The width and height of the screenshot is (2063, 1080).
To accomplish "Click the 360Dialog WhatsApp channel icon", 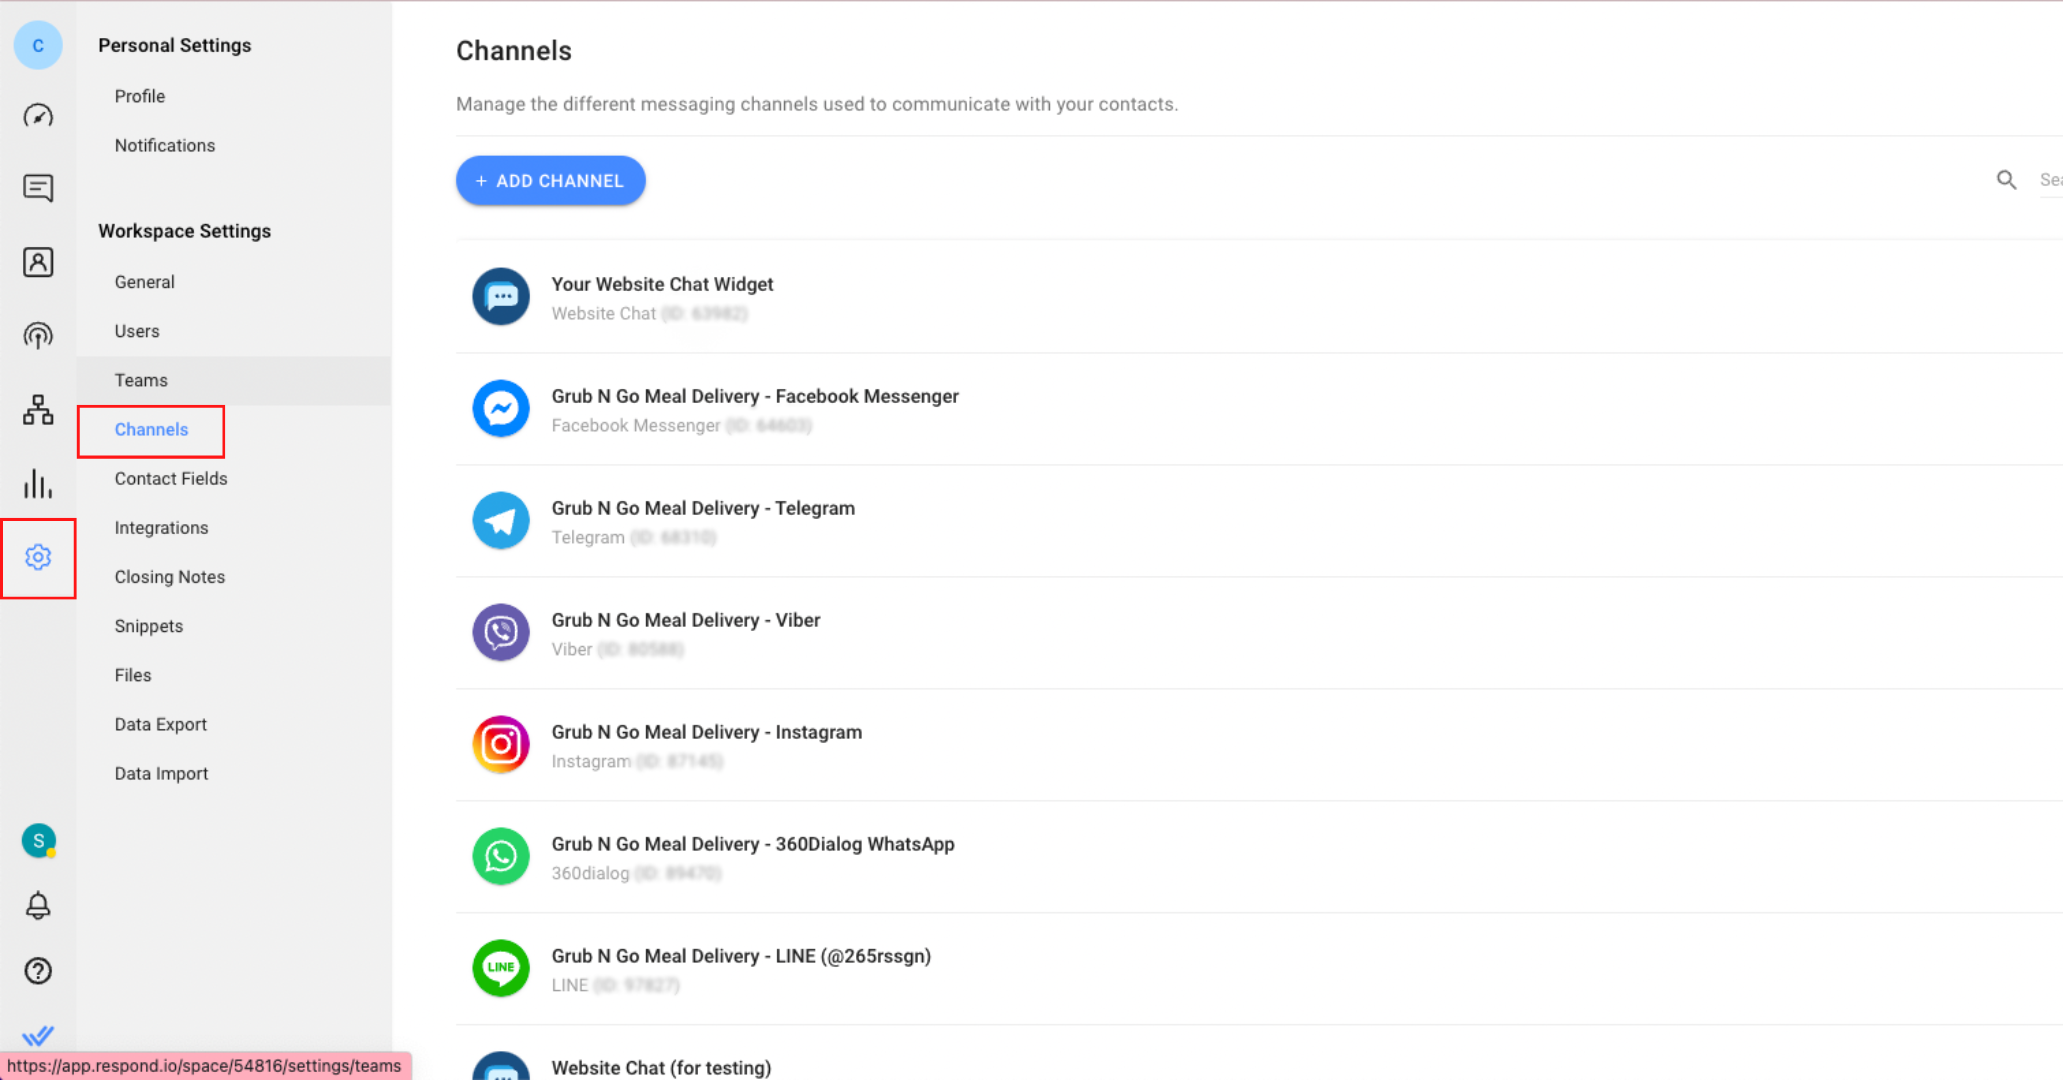I will coord(501,856).
